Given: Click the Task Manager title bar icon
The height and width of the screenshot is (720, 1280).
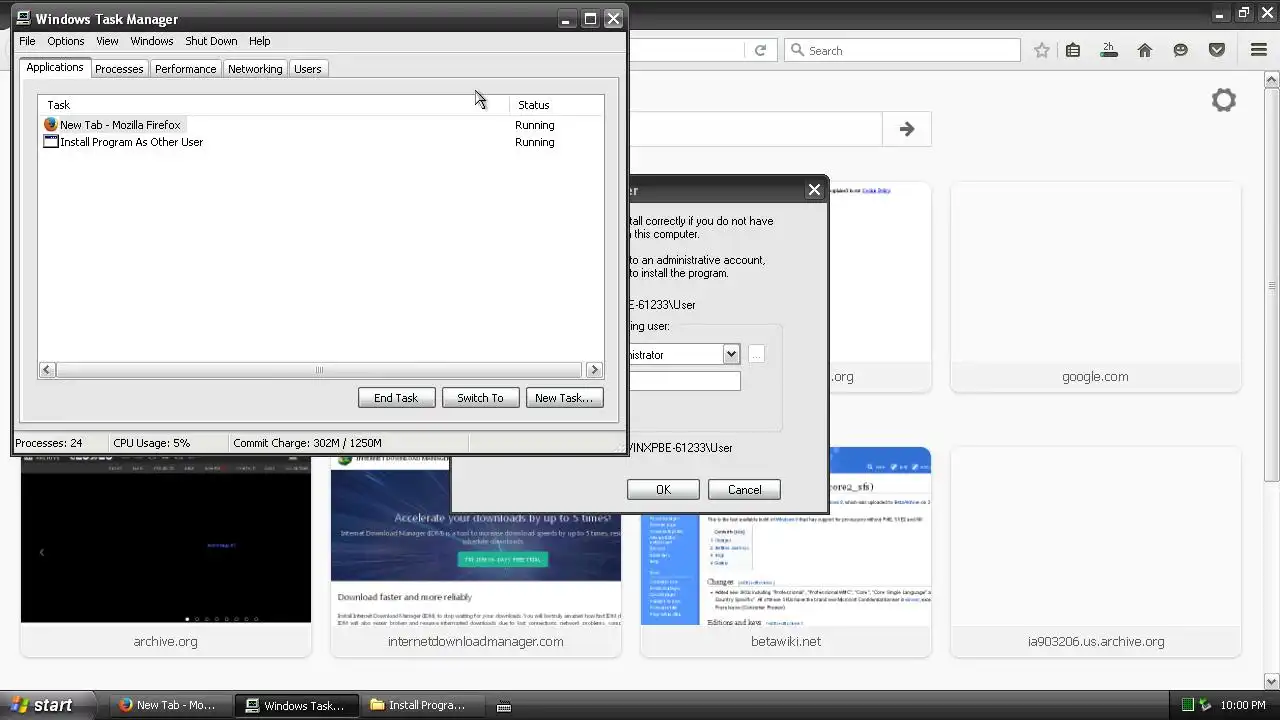Looking at the screenshot, I should (24, 18).
